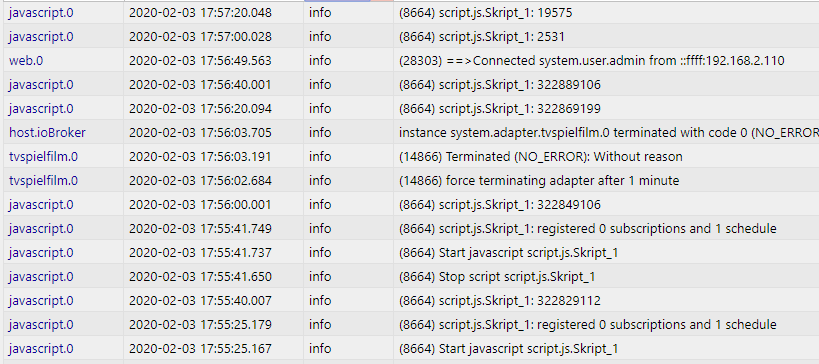The image size is (819, 364).
Task: Click the Connected system.user.admin message
Action: click(591, 61)
